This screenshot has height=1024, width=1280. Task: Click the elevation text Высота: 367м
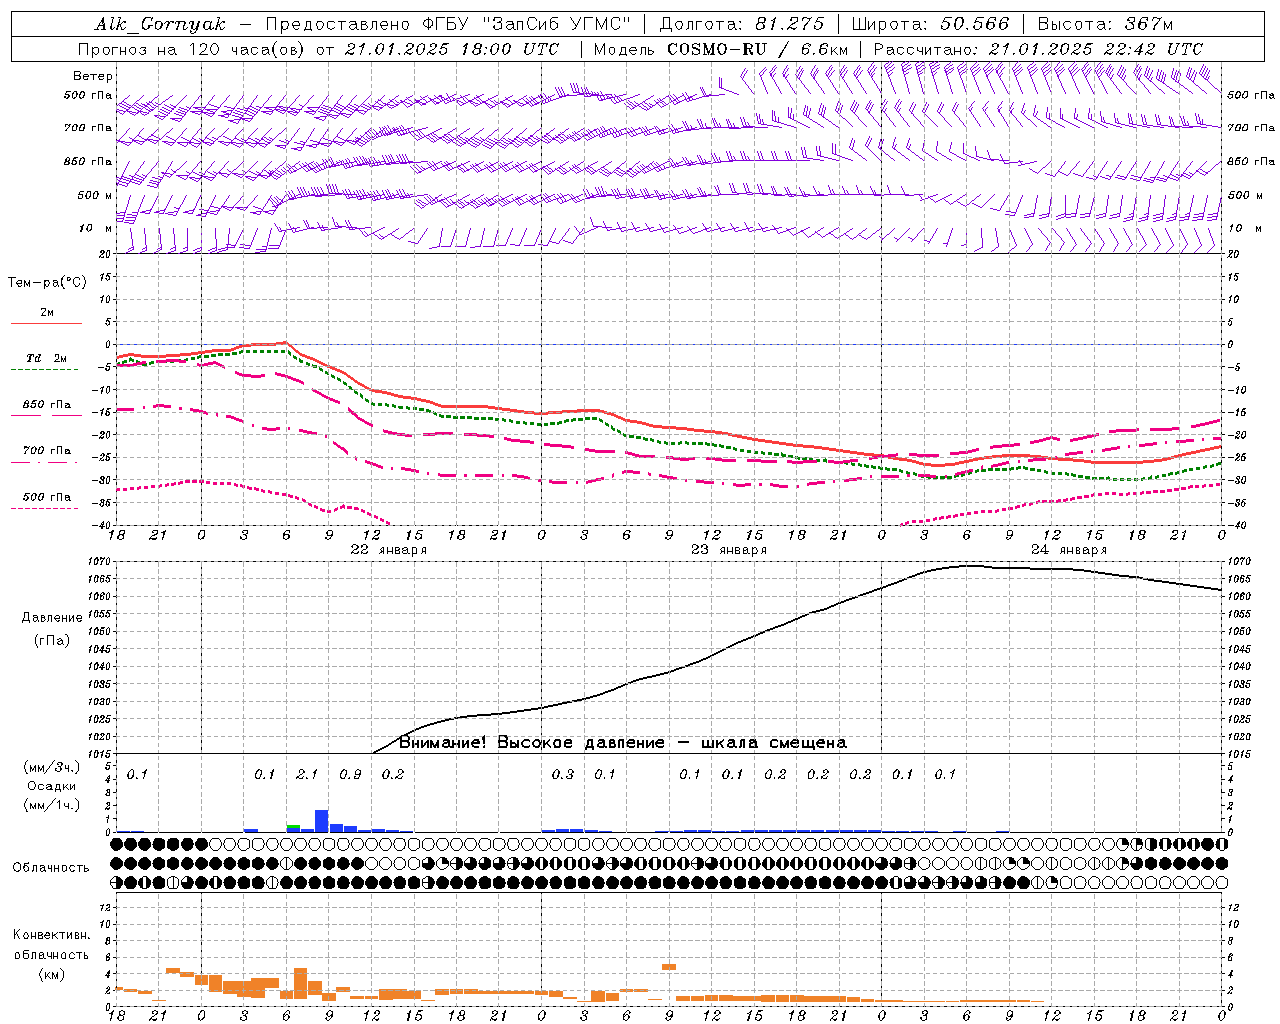(1105, 24)
